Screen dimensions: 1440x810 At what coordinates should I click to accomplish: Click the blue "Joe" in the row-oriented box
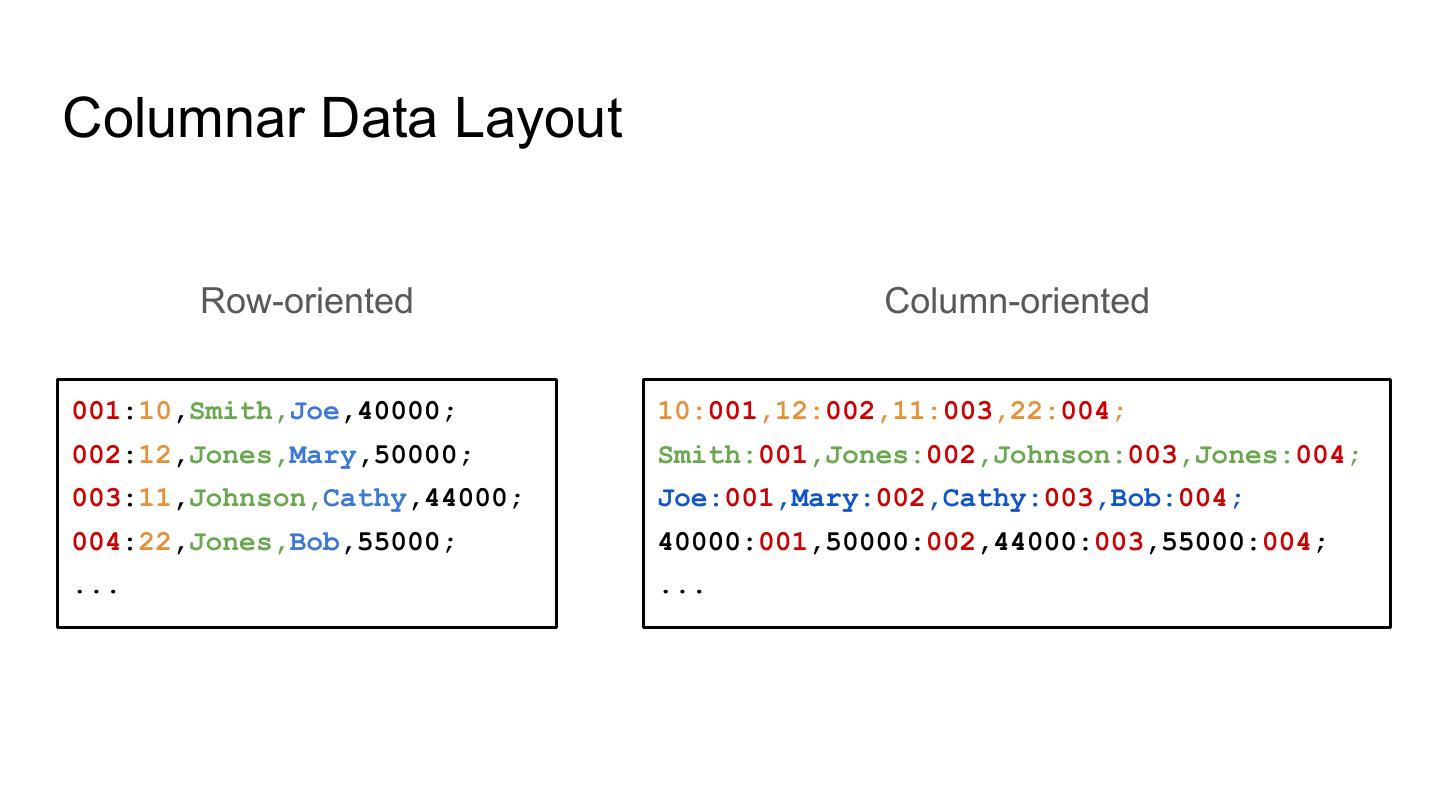[315, 411]
